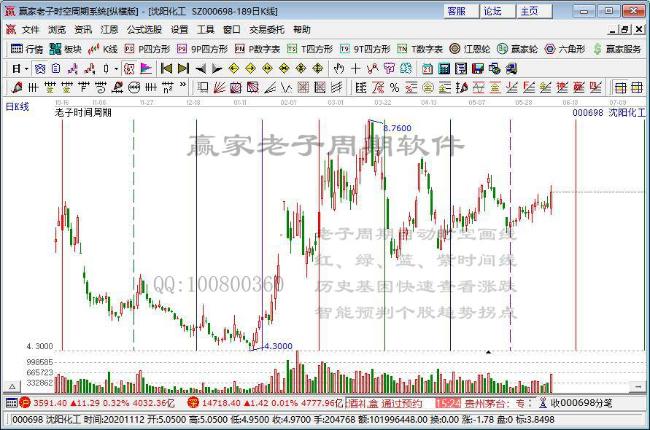This screenshot has height=430, width=650.
Task: Open the 工具 menu
Action: coord(206,29)
